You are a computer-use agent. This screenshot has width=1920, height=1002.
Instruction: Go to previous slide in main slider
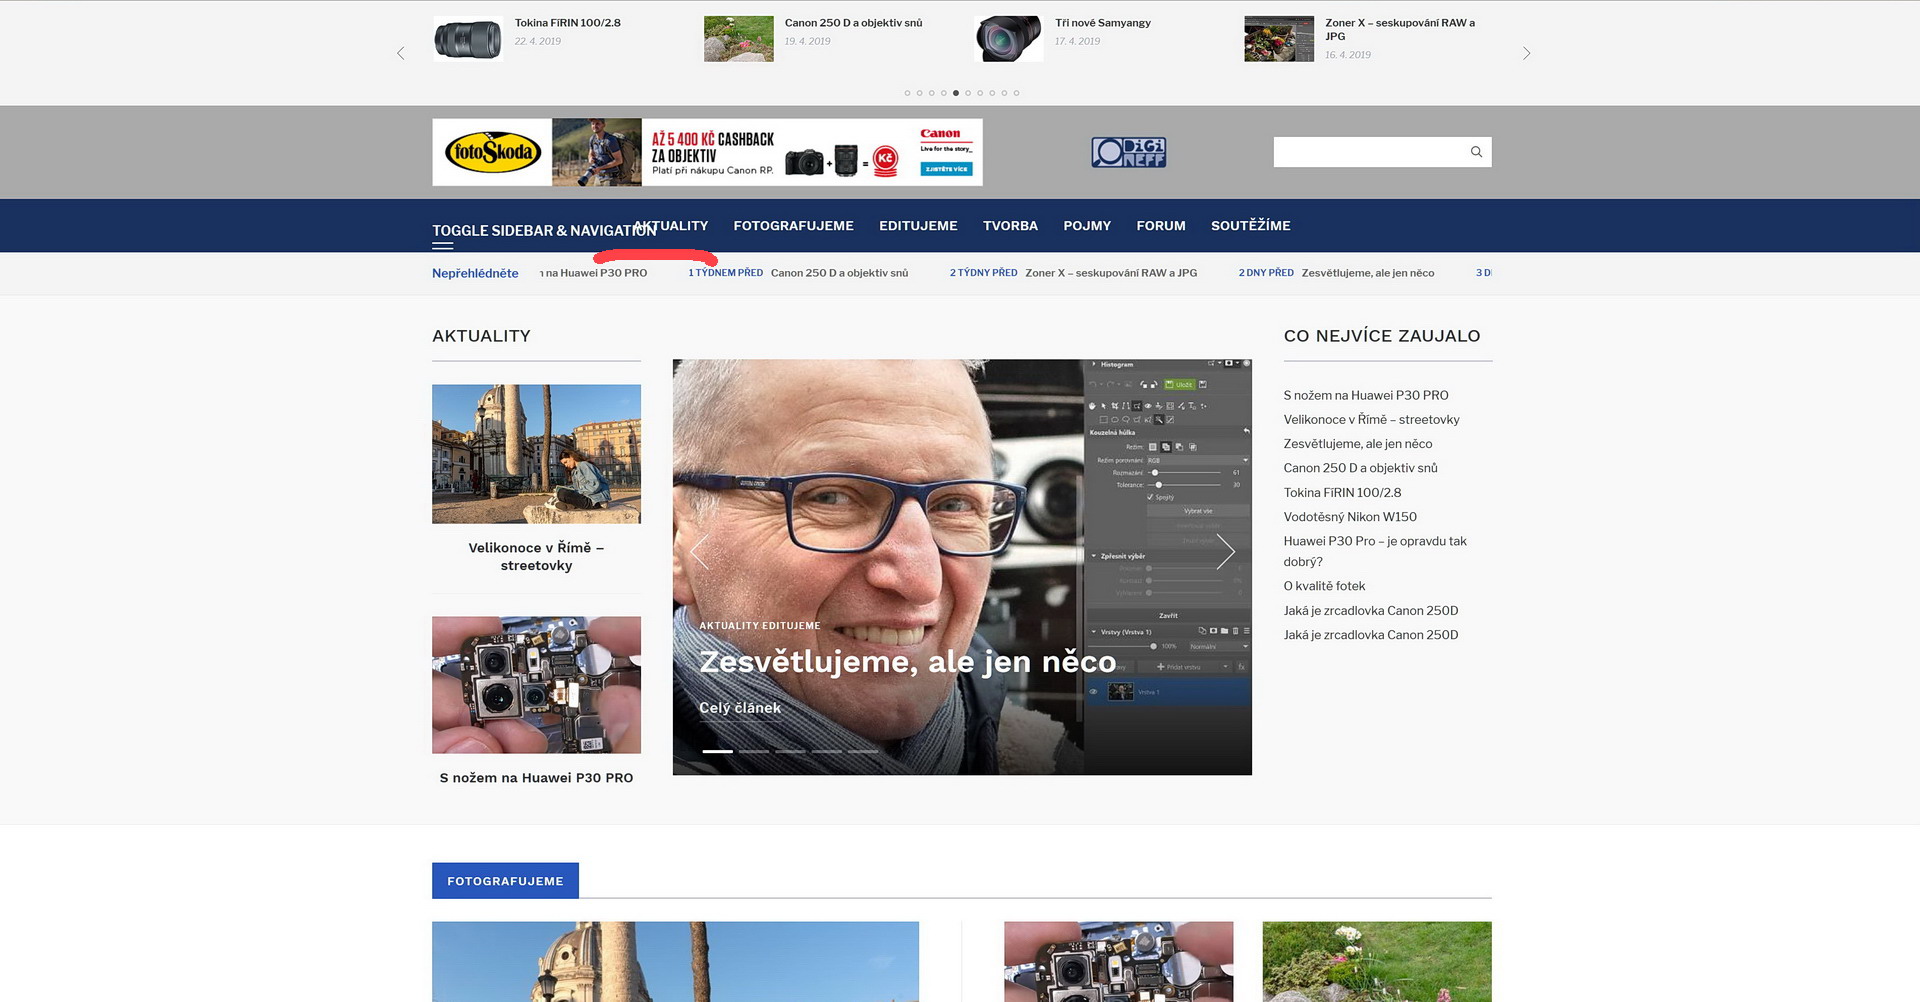click(x=699, y=551)
